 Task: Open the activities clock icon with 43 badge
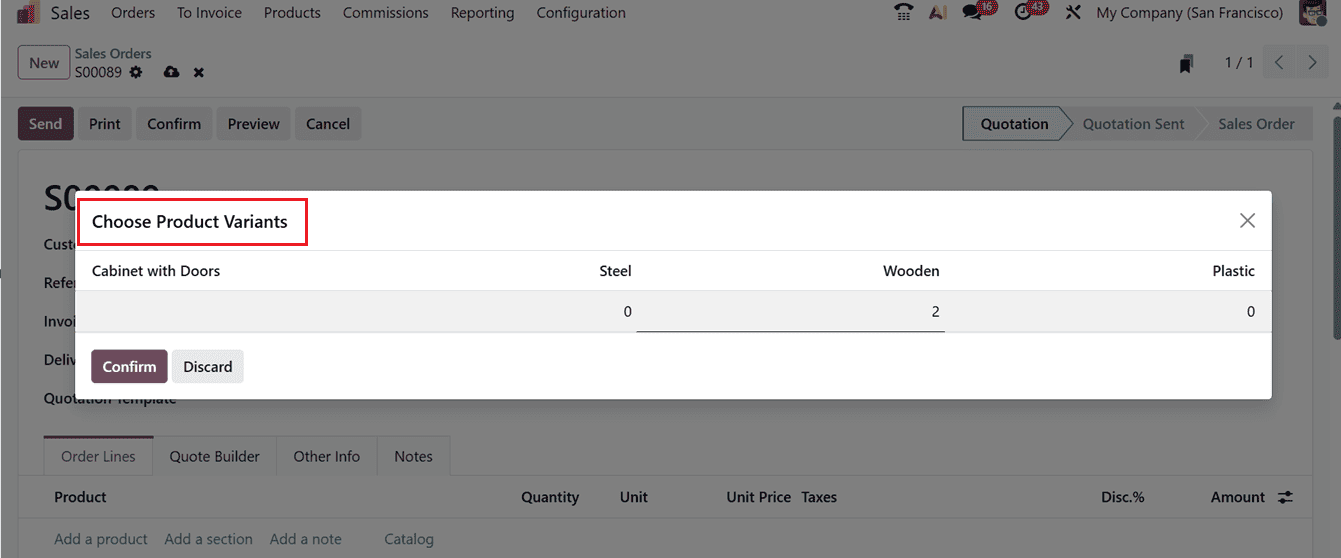1024,13
